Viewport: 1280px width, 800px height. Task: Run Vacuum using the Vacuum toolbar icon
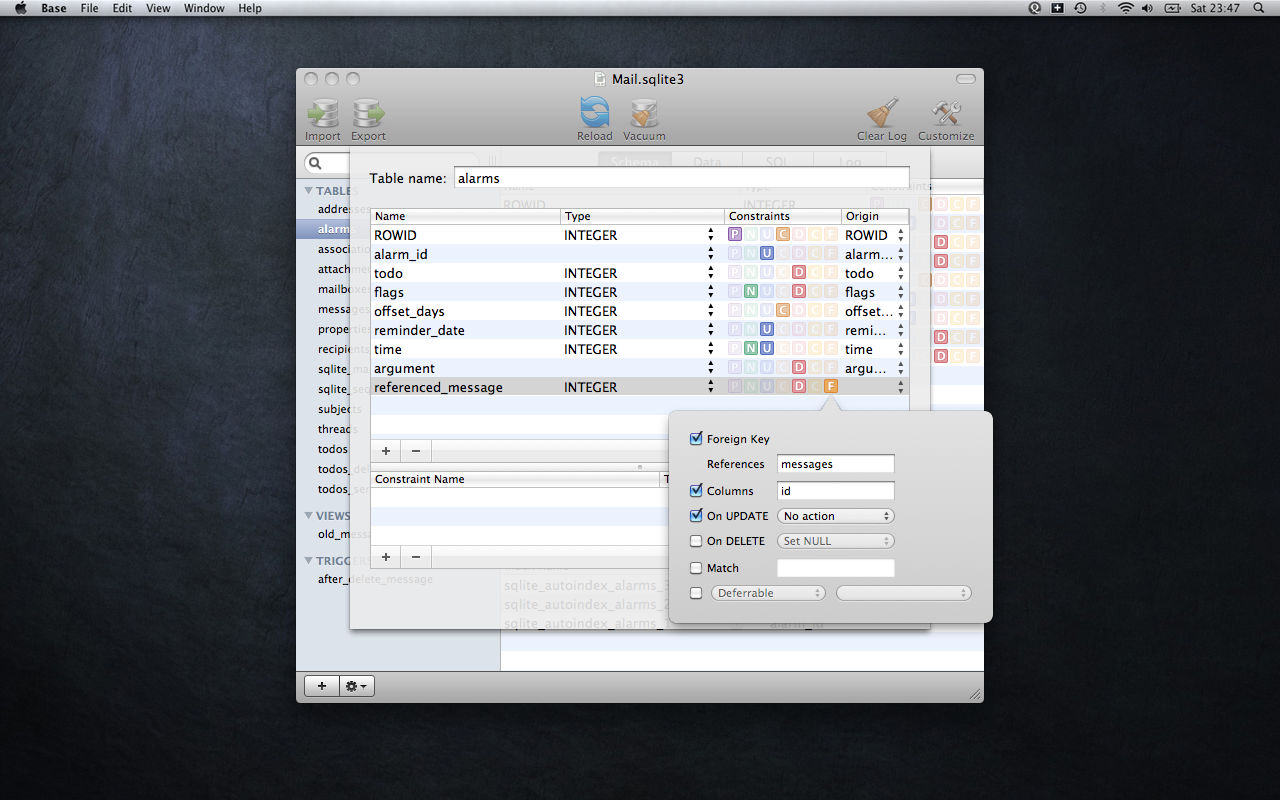click(x=643, y=113)
